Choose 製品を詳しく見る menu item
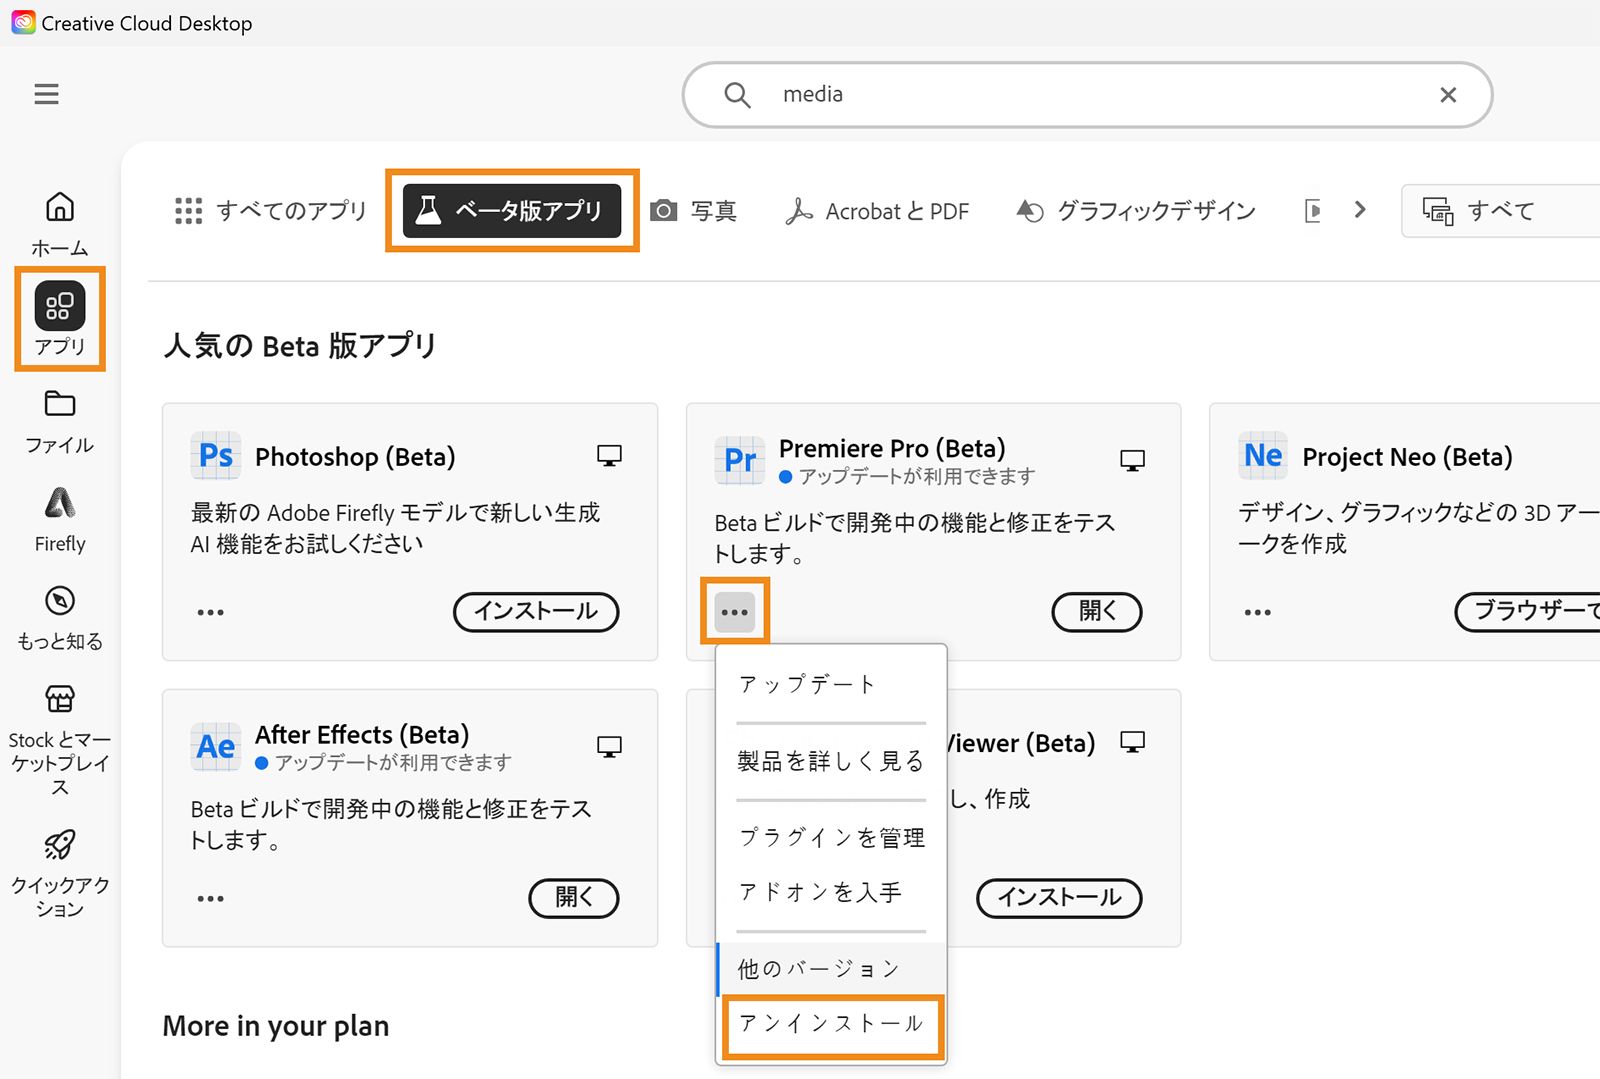1600x1079 pixels. [832, 762]
